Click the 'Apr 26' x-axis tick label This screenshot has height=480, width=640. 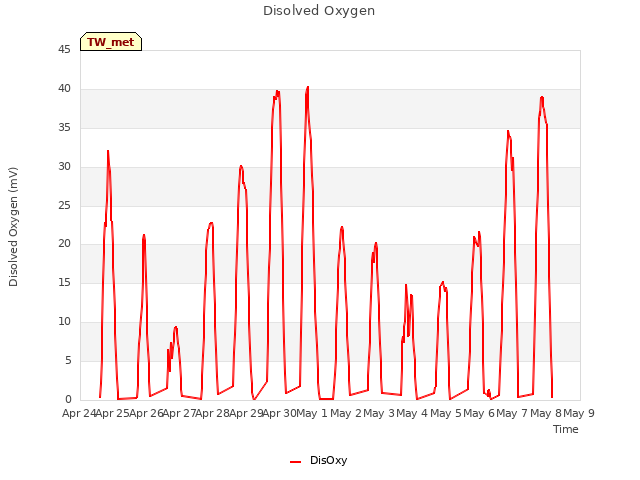(x=146, y=413)
